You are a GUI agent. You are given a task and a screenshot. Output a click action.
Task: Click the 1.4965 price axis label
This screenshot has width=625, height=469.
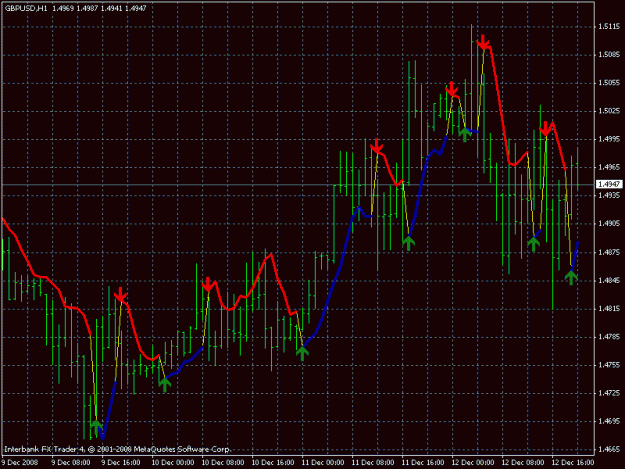tap(609, 167)
